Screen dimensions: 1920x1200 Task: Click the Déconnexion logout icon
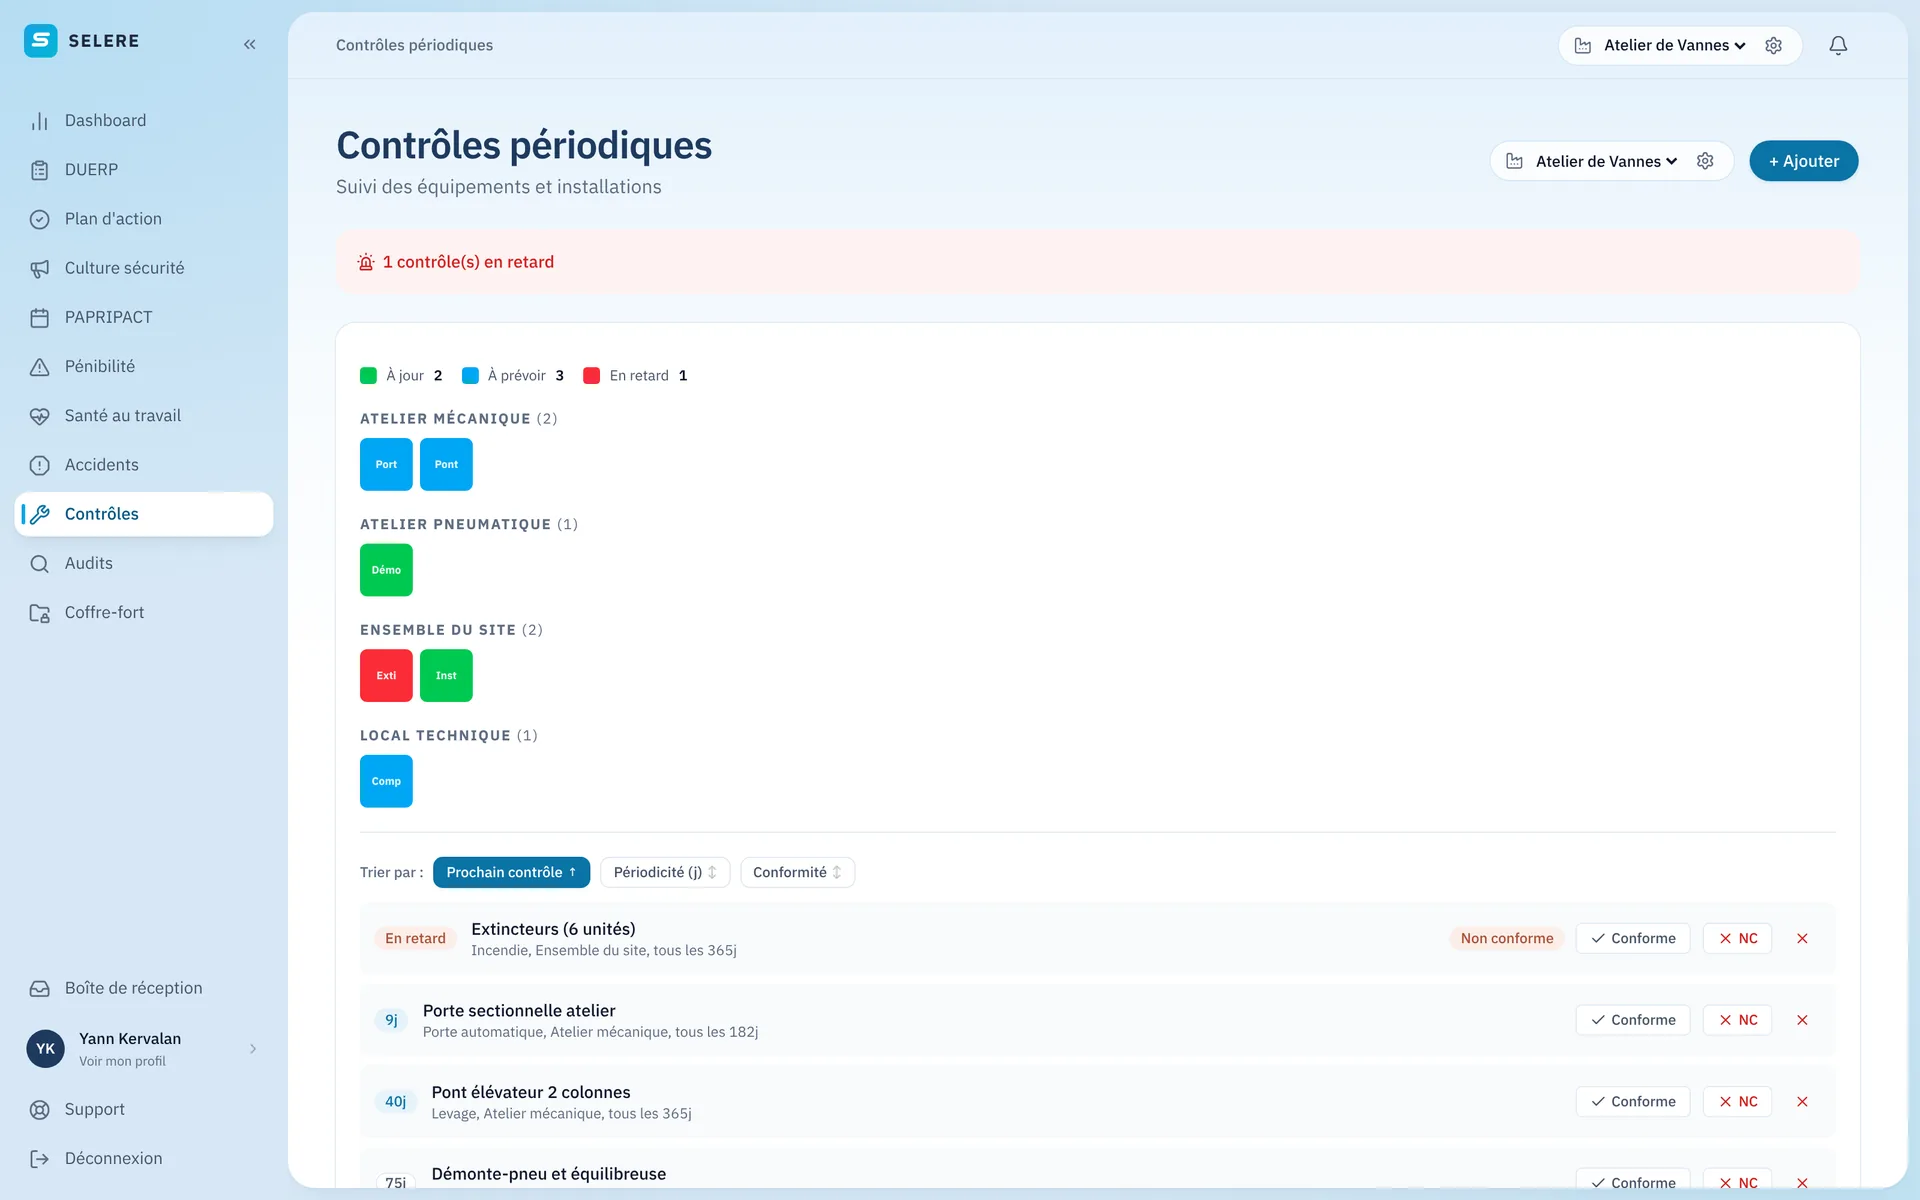(x=40, y=1158)
